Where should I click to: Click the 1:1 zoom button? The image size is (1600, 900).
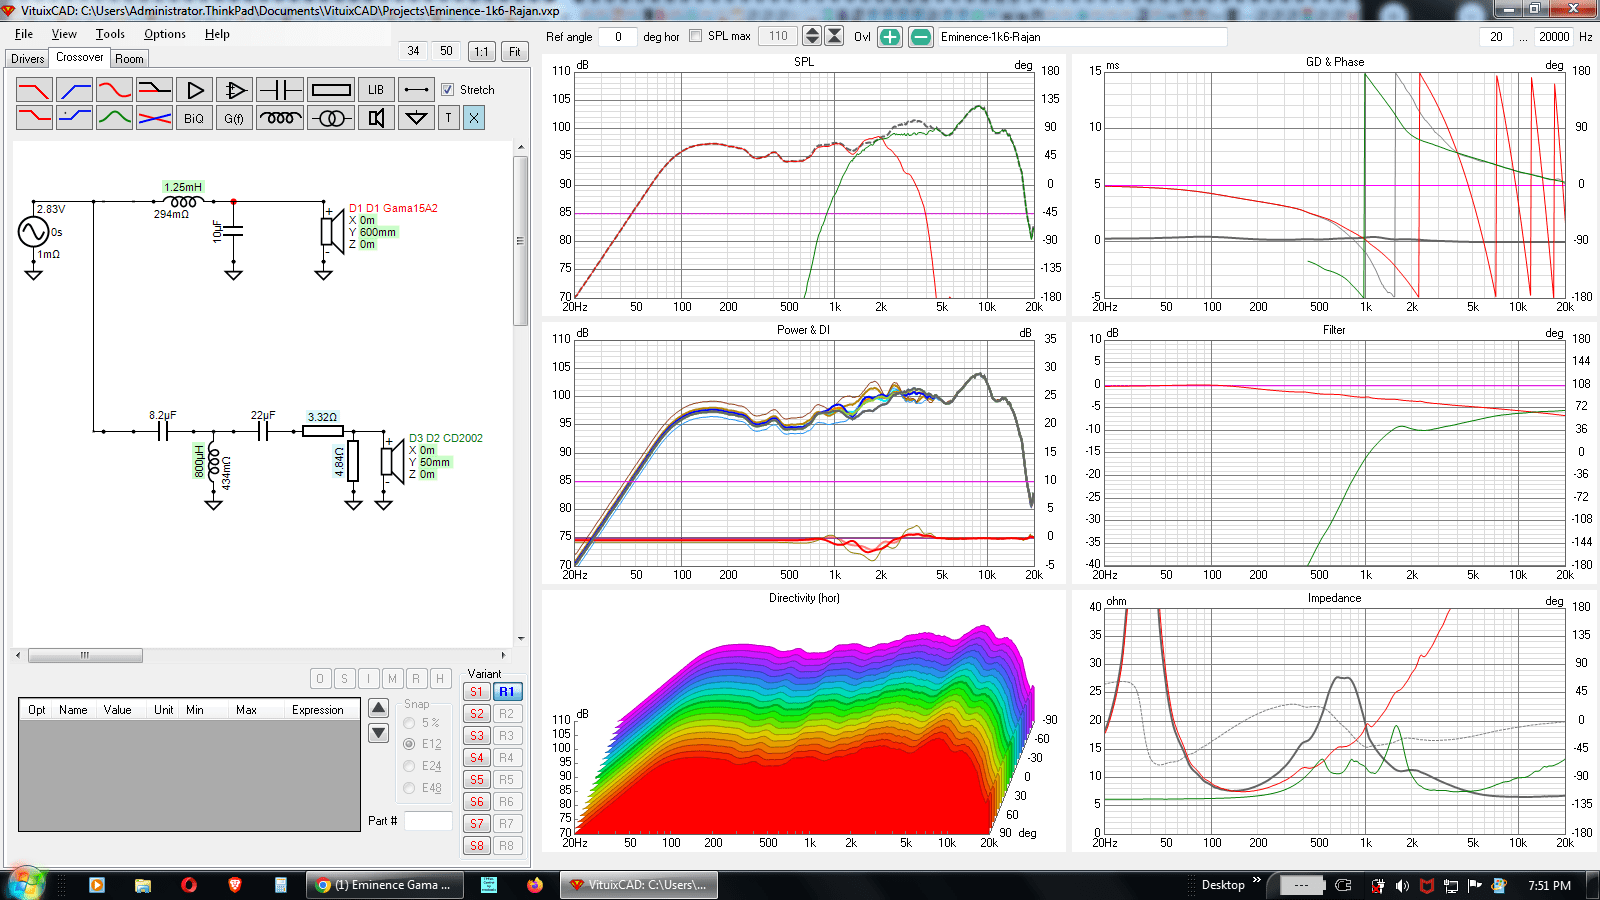point(482,51)
